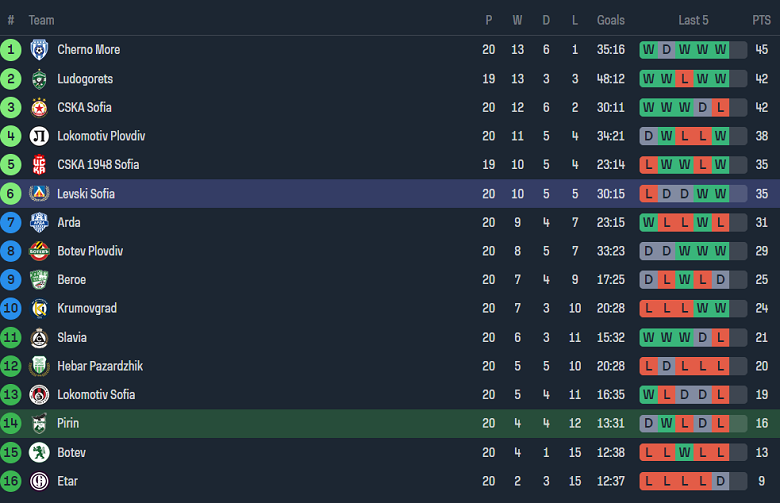Click the Last 5 column header

(693, 20)
